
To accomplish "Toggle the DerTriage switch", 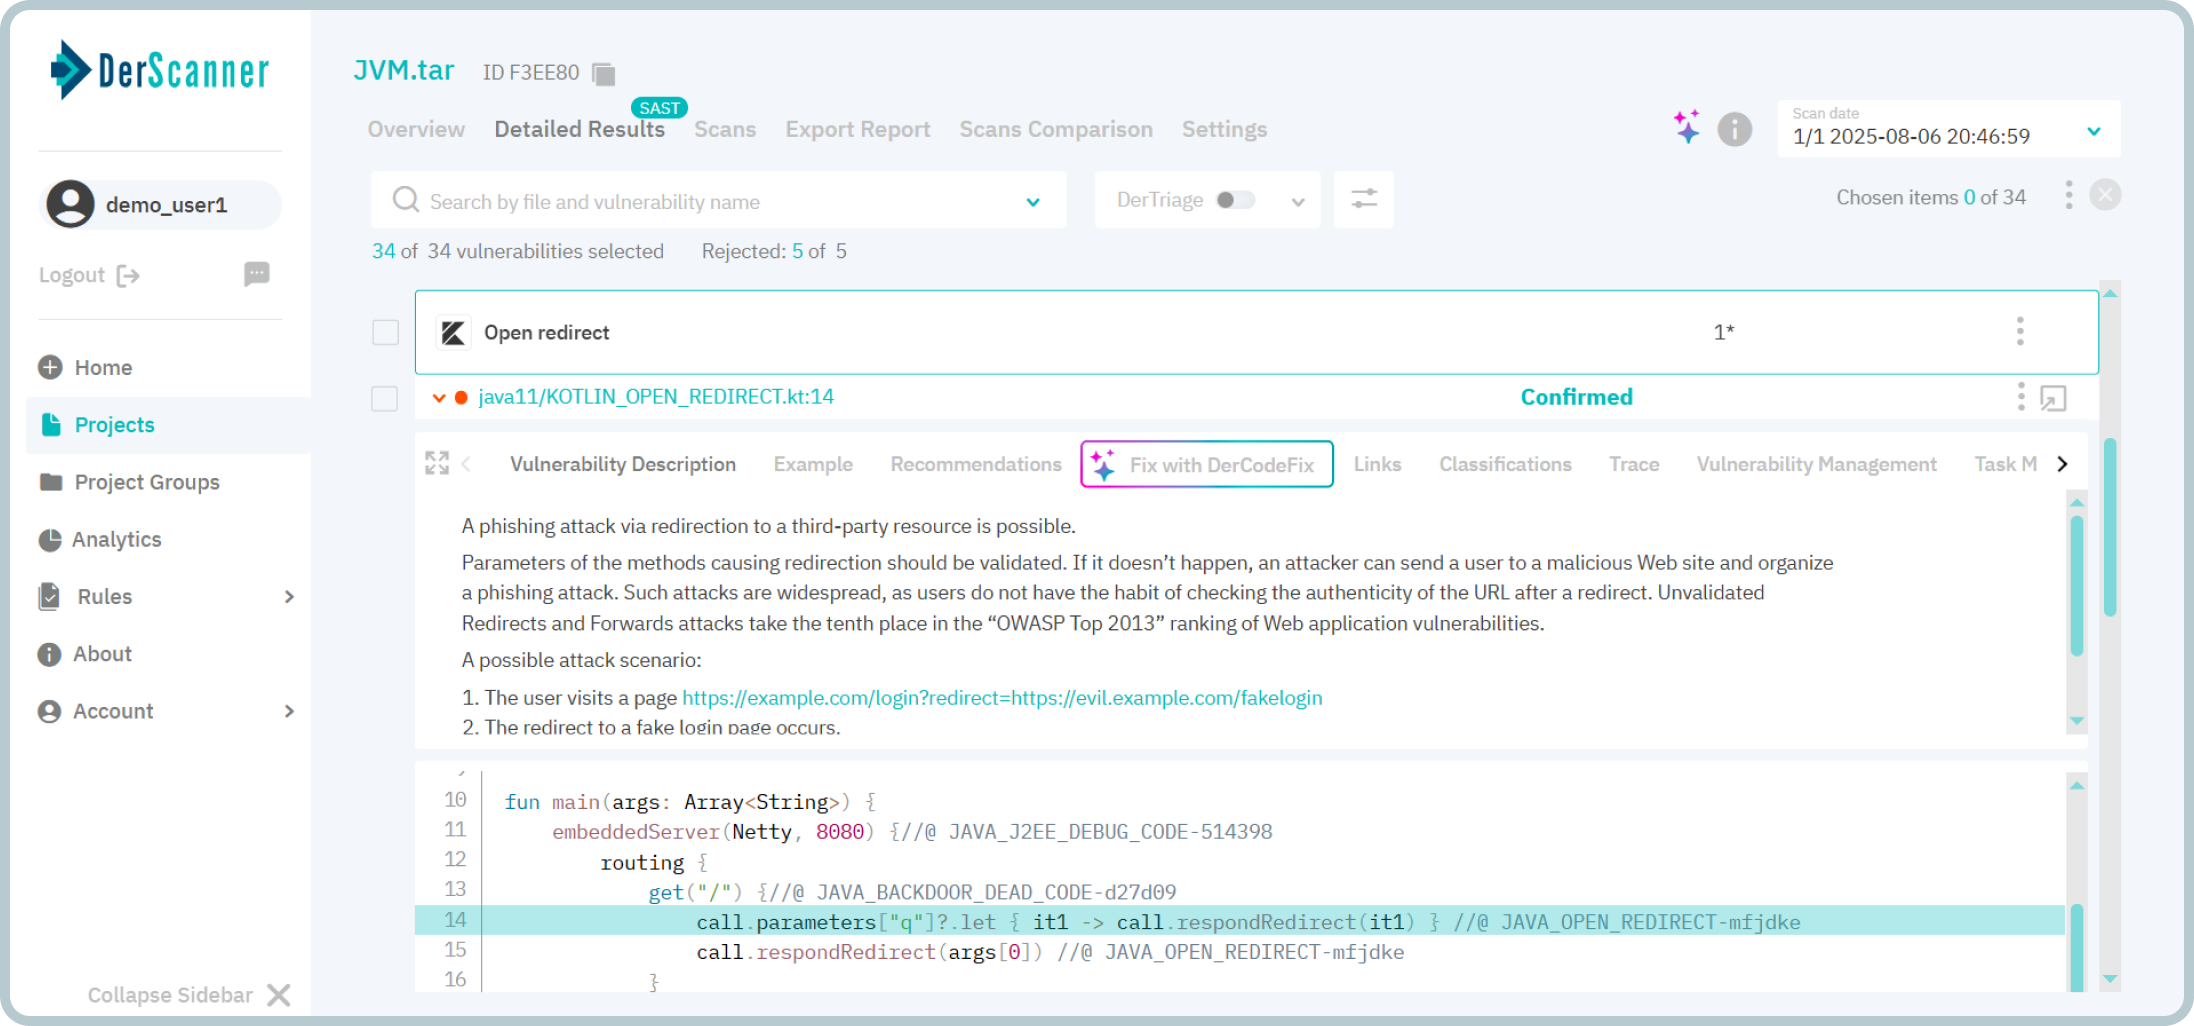I will [1235, 200].
